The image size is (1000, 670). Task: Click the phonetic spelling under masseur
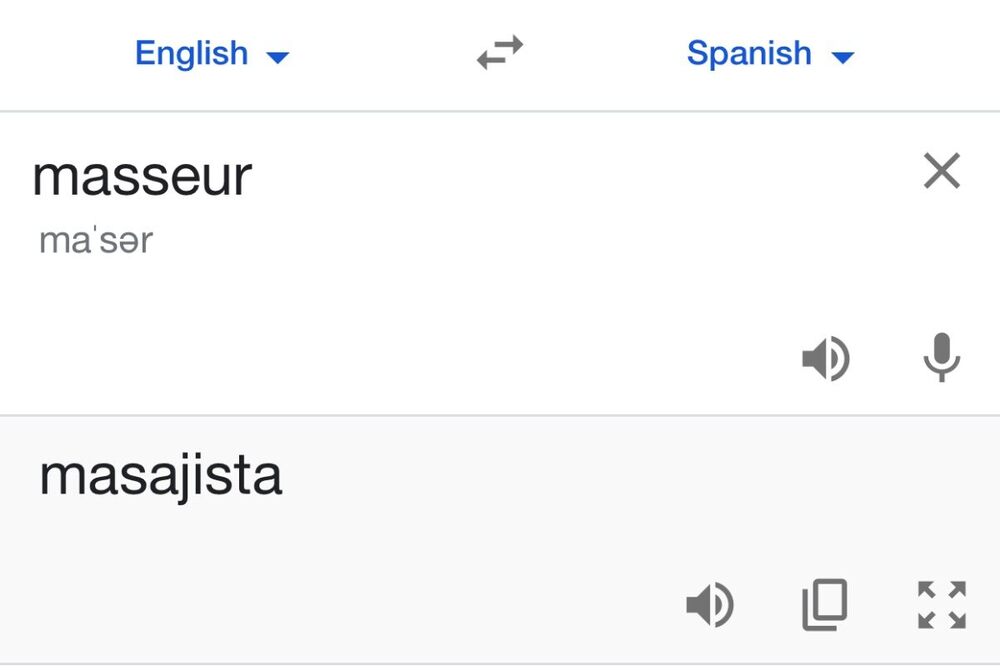96,241
